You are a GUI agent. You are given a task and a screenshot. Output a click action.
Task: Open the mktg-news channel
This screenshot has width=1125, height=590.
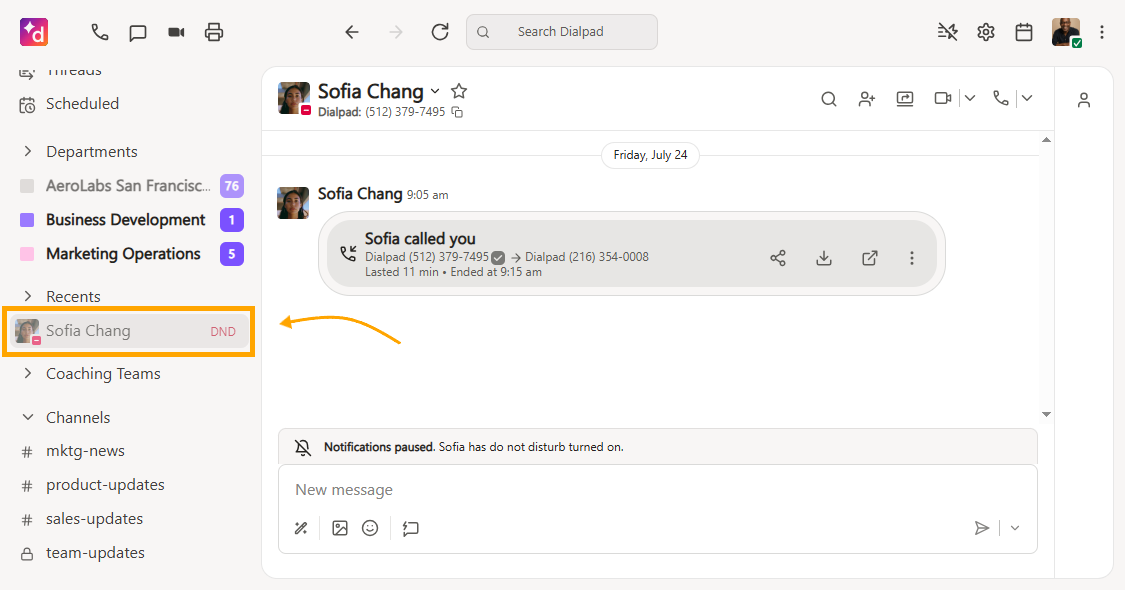click(x=85, y=451)
